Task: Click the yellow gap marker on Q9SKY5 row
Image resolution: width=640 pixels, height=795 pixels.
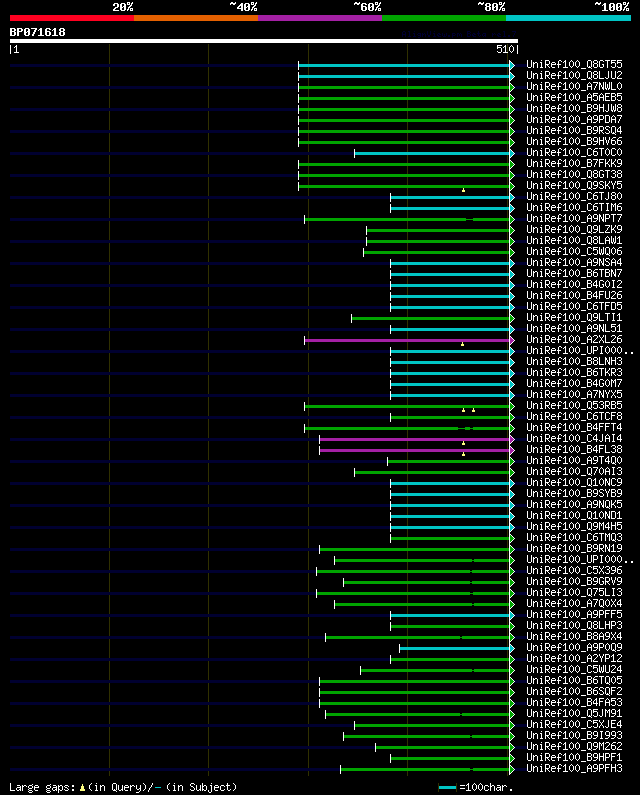Action: (464, 190)
